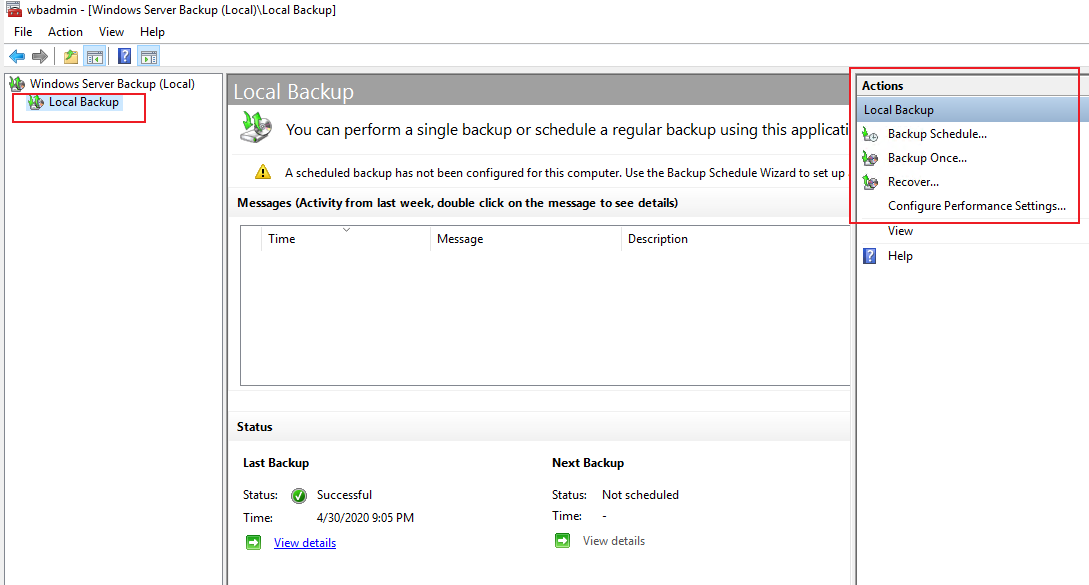The width and height of the screenshot is (1089, 585).
Task: Click the Next Backup heading
Action: 588,463
